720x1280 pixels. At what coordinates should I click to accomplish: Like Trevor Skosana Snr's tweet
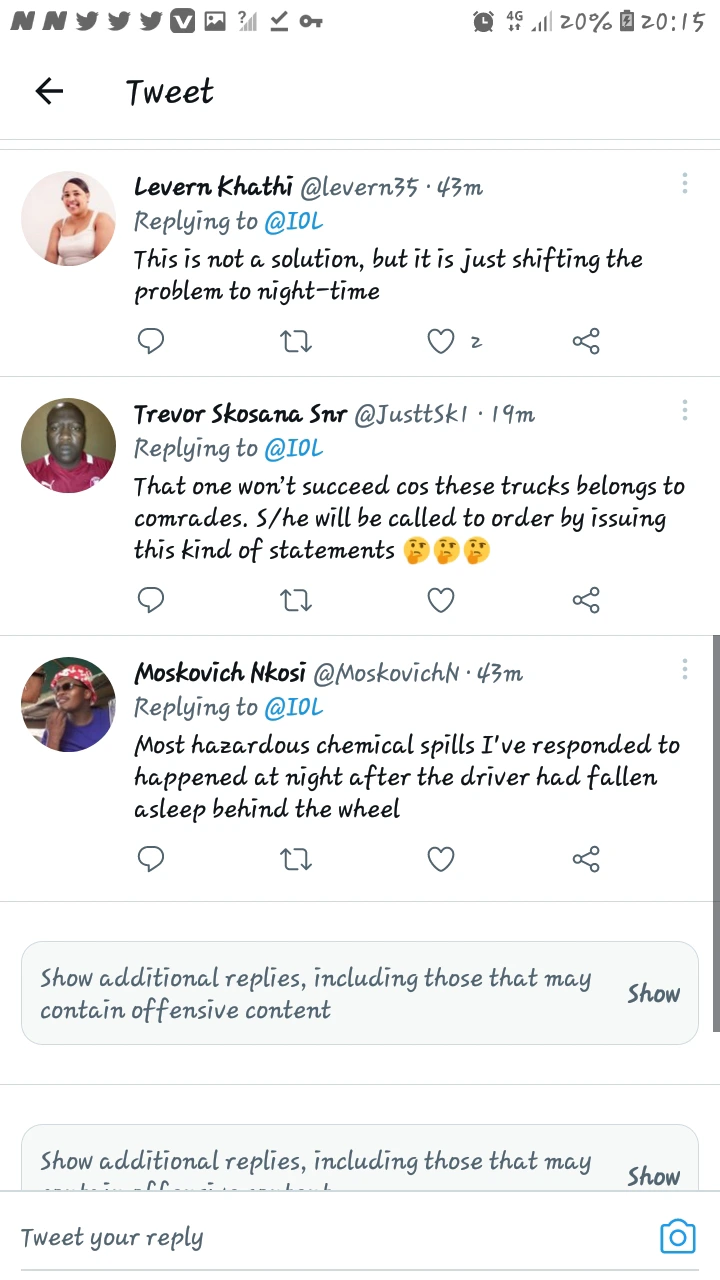coord(441,600)
